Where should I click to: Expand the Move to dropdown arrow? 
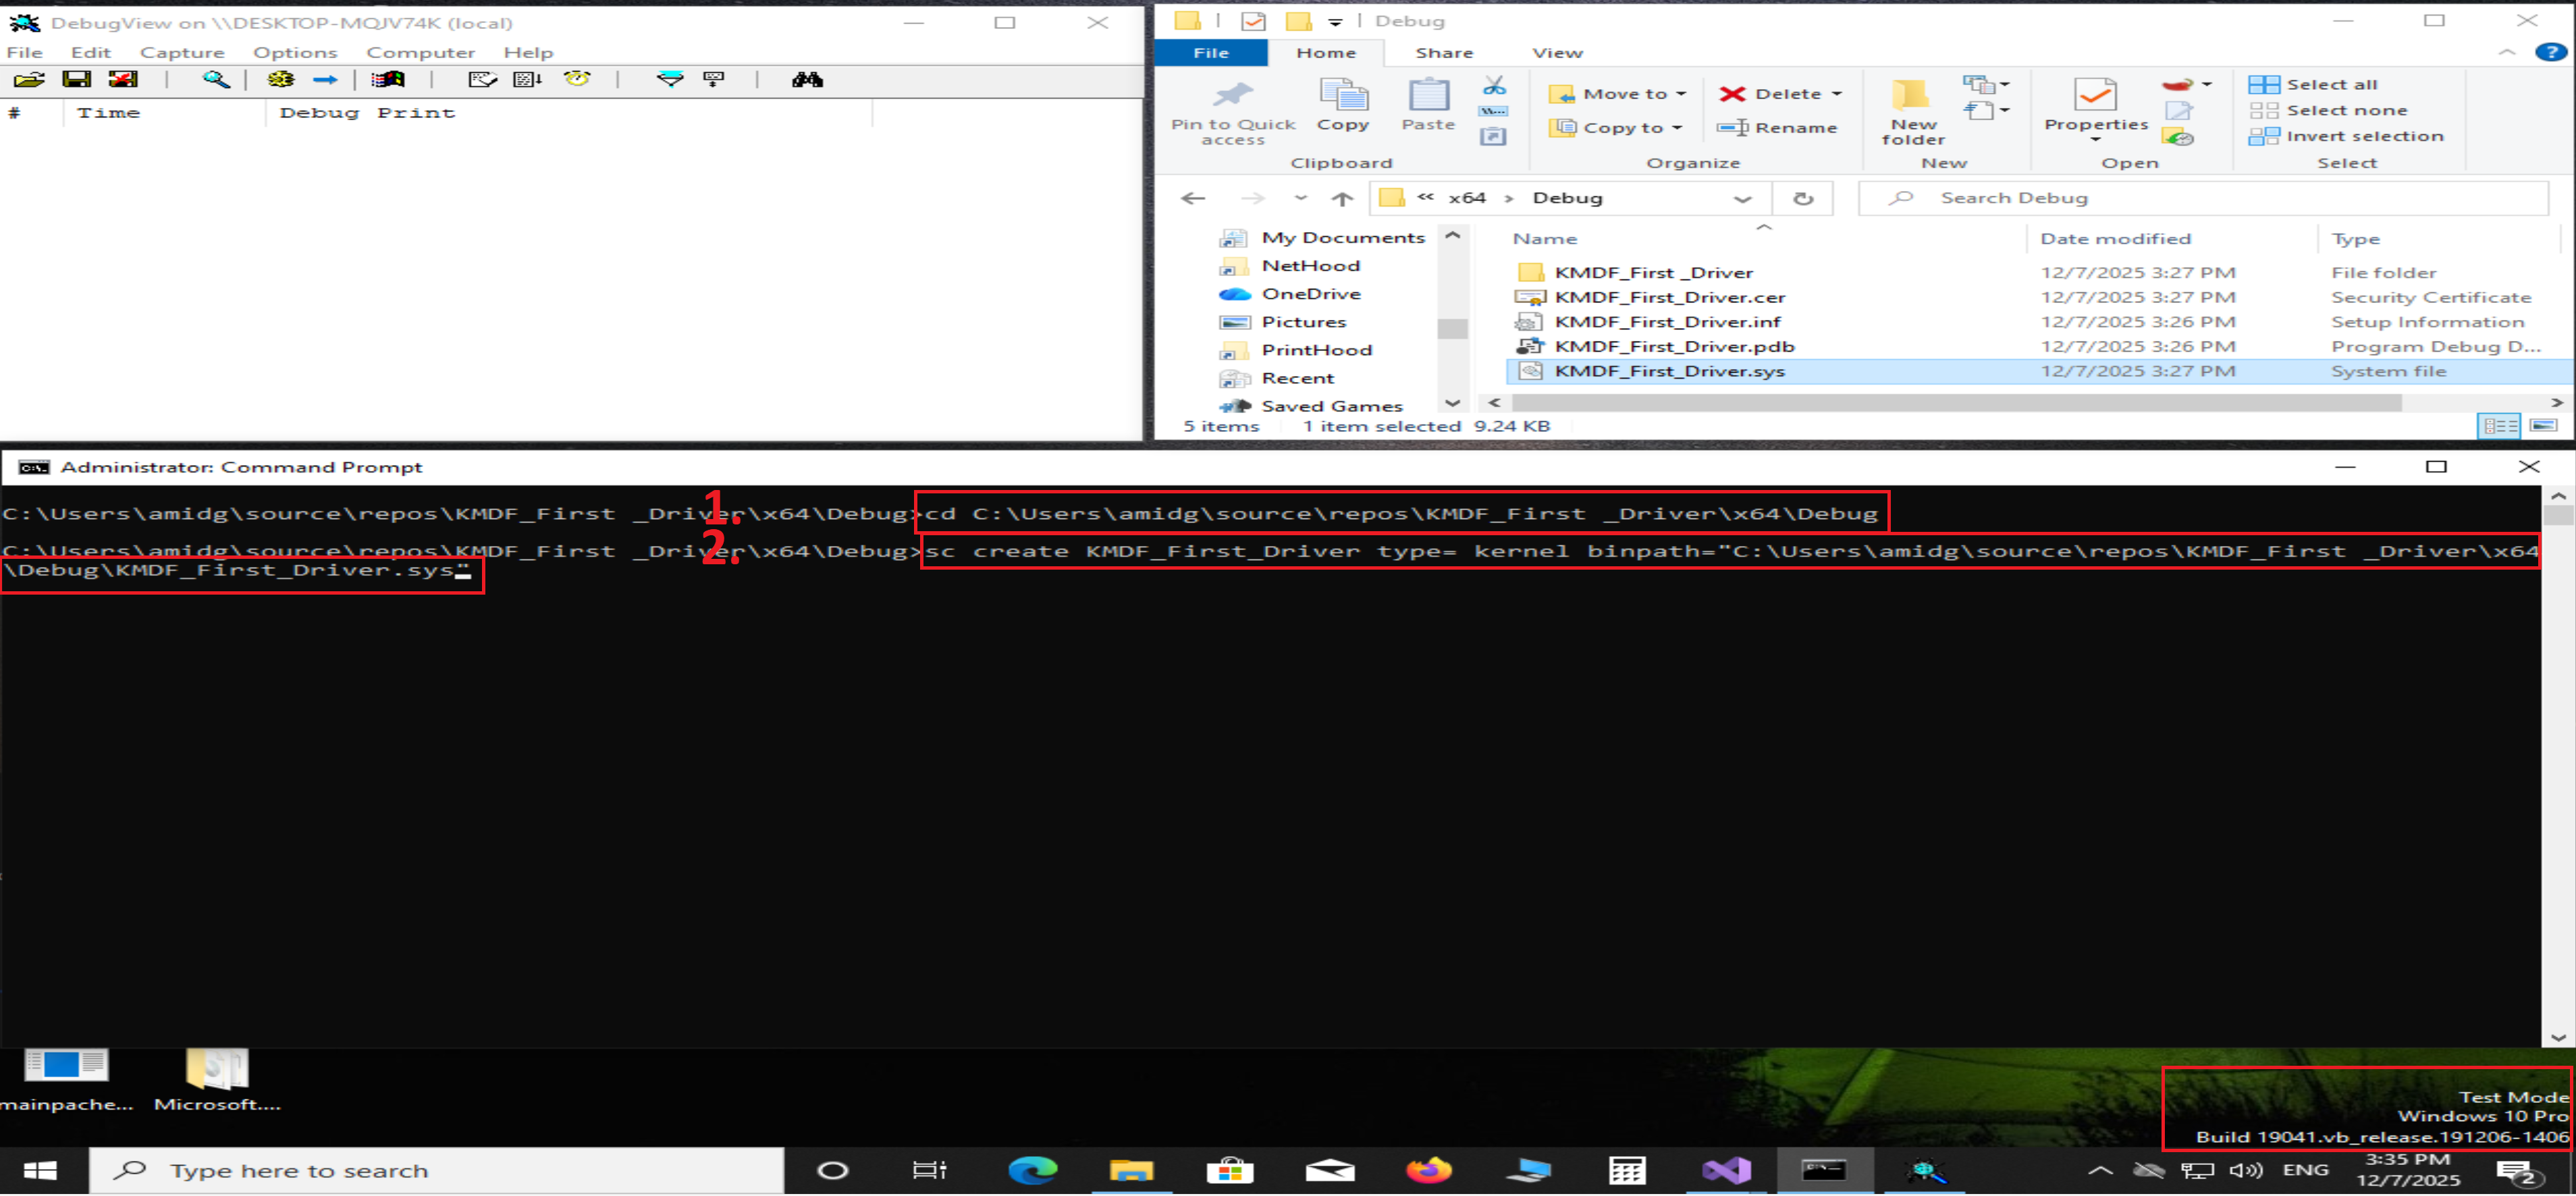(1682, 94)
